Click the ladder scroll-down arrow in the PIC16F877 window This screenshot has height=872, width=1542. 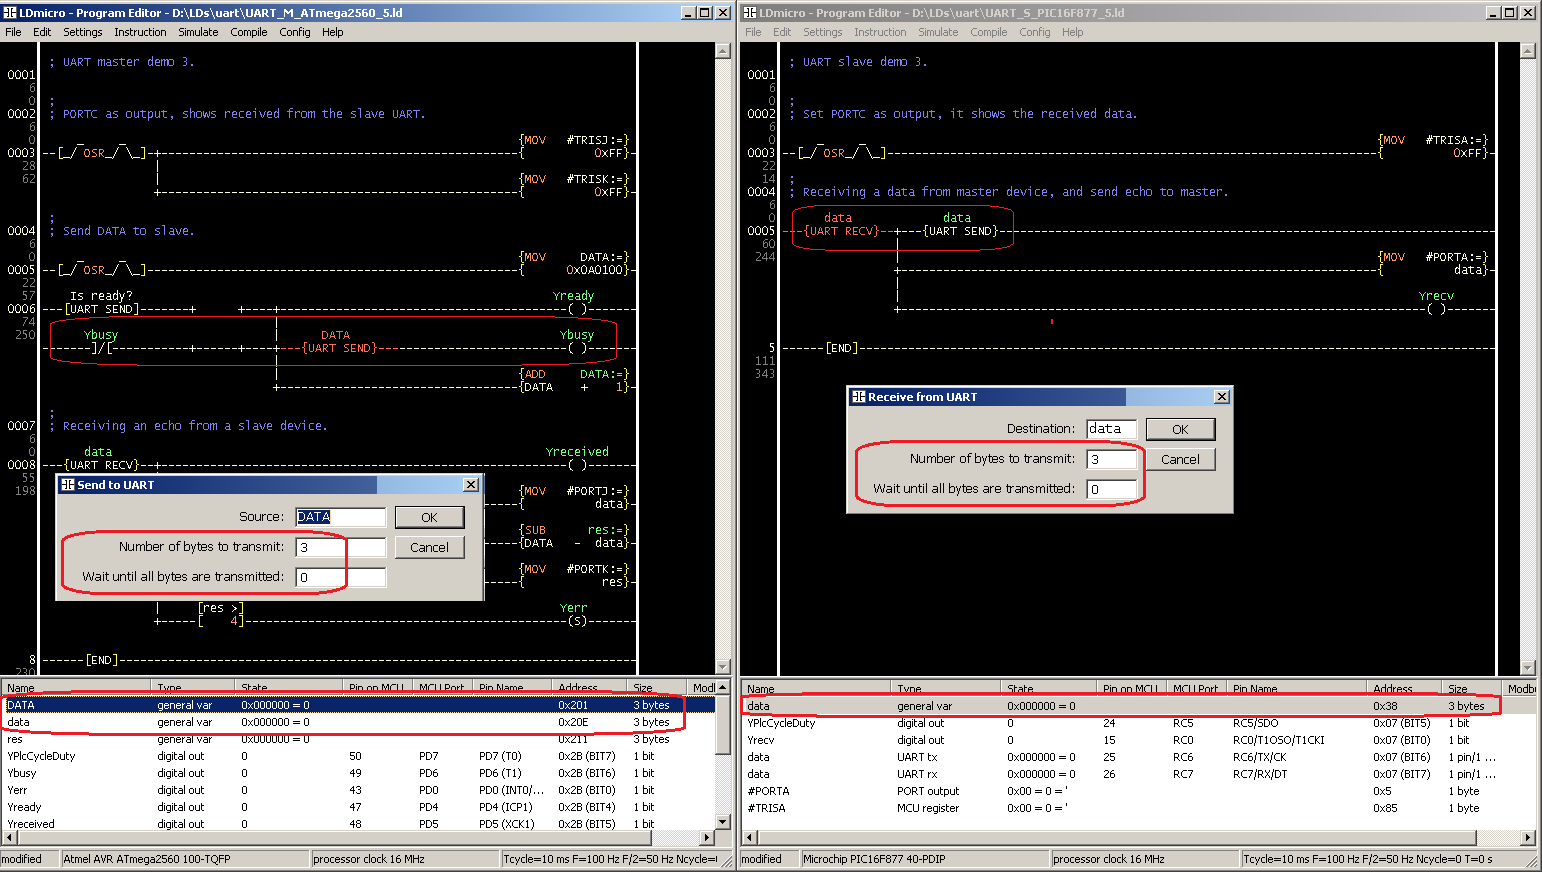coord(1527,667)
